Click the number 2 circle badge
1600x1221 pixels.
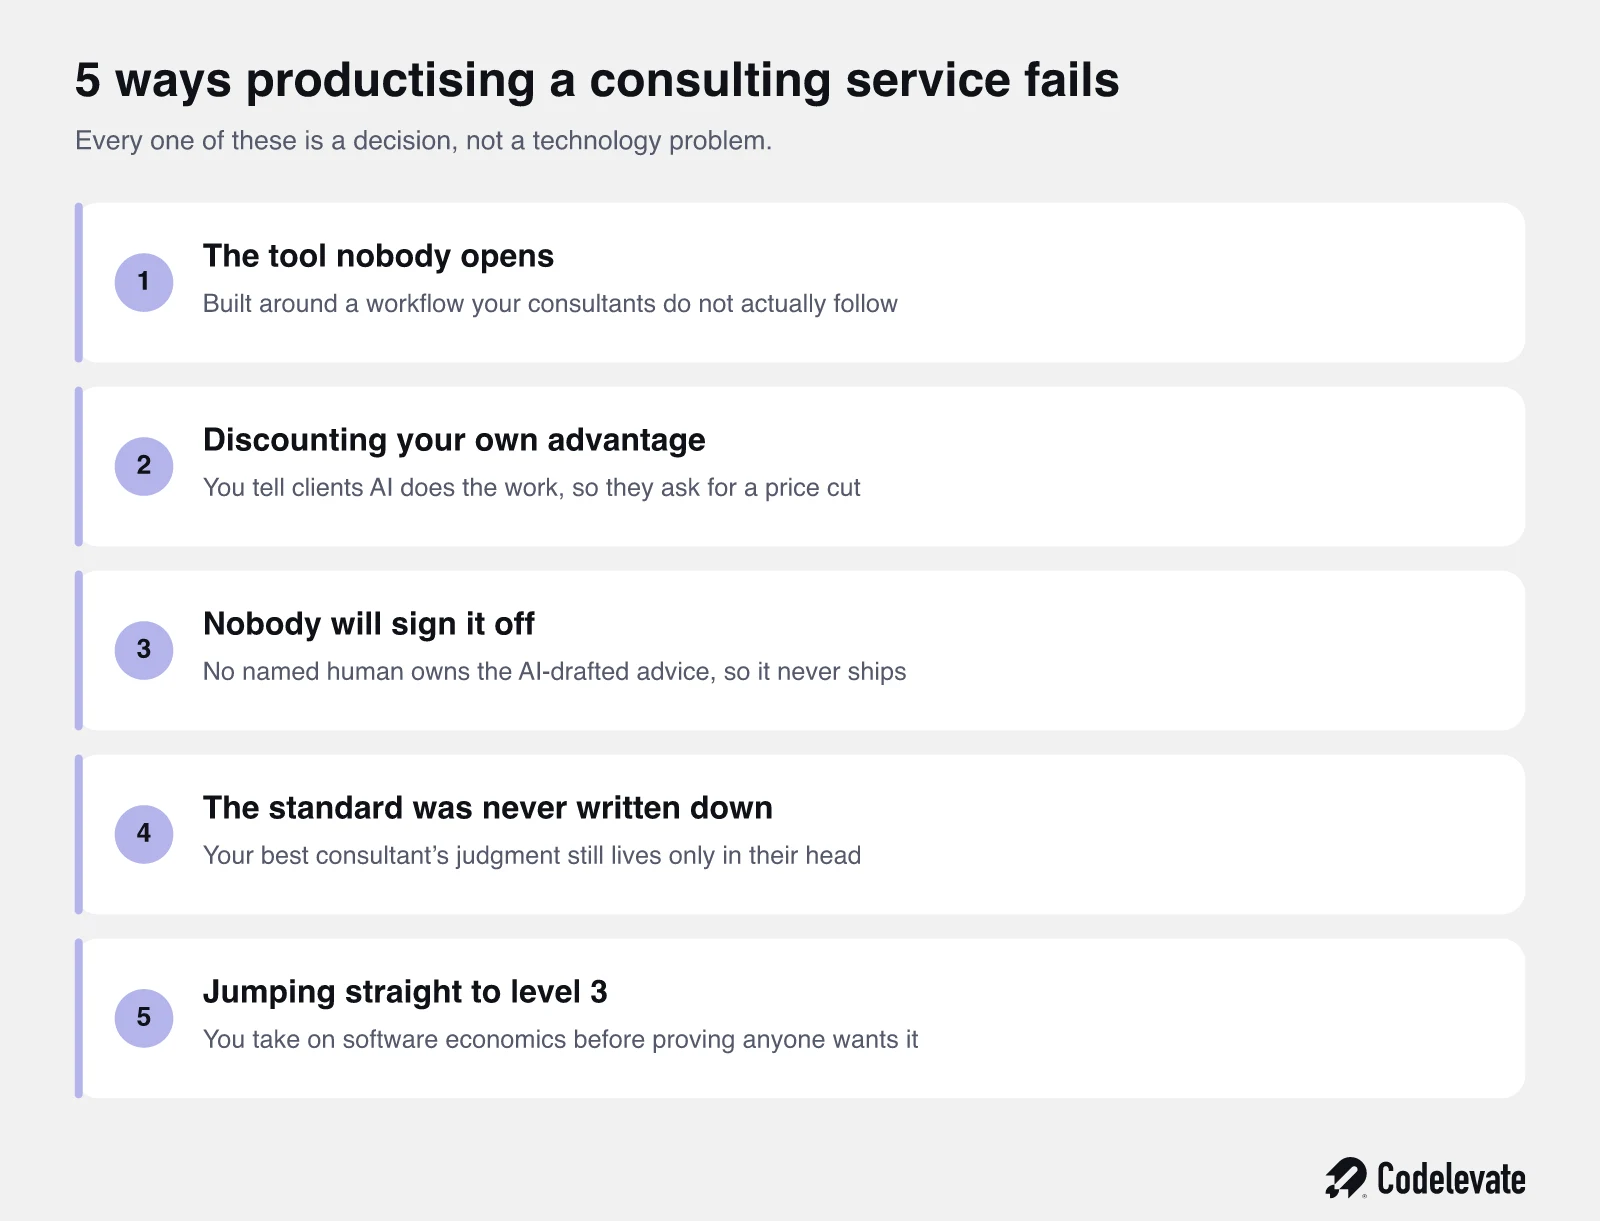[x=144, y=466]
